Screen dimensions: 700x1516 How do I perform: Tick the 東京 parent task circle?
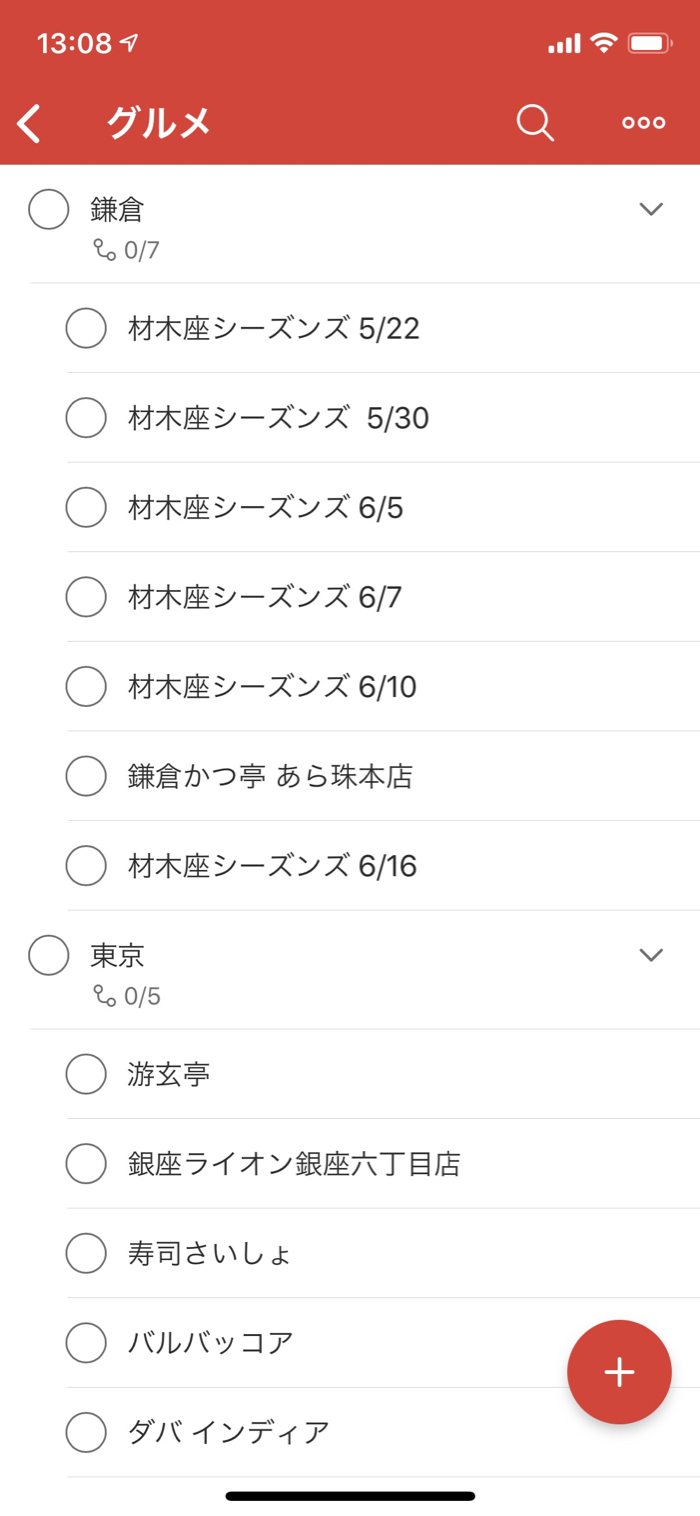tap(49, 955)
